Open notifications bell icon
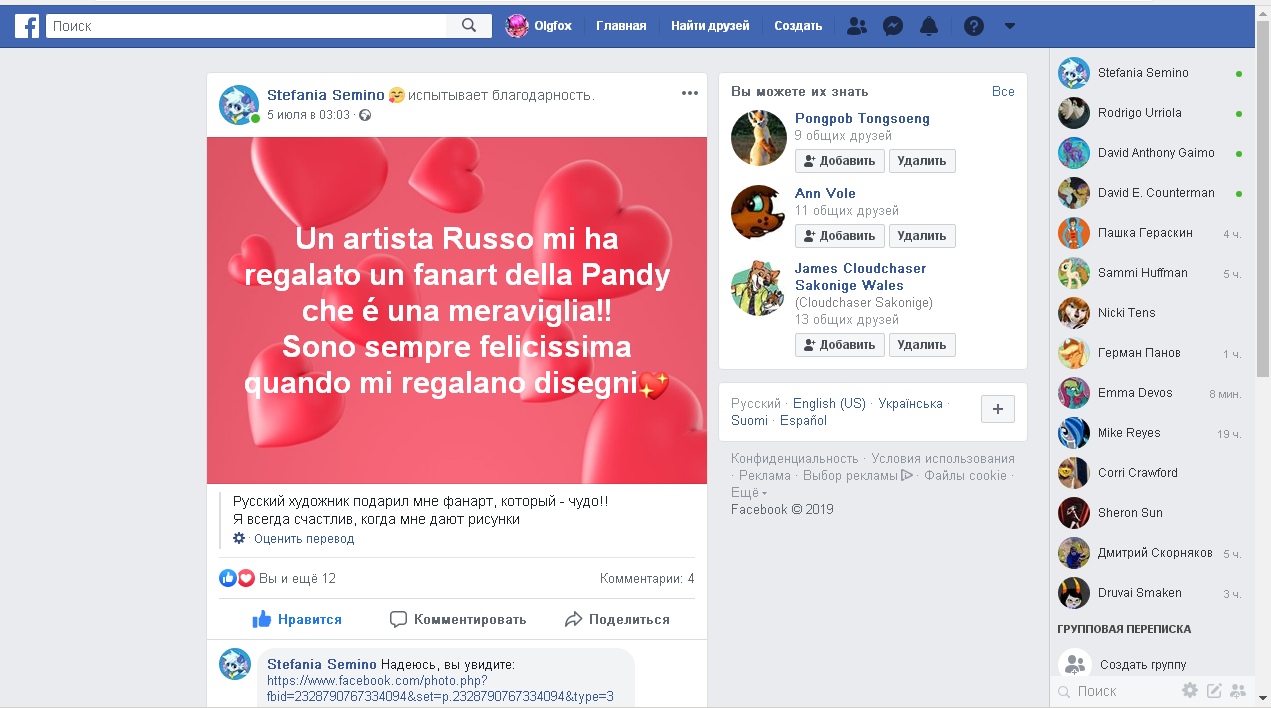 coord(929,26)
